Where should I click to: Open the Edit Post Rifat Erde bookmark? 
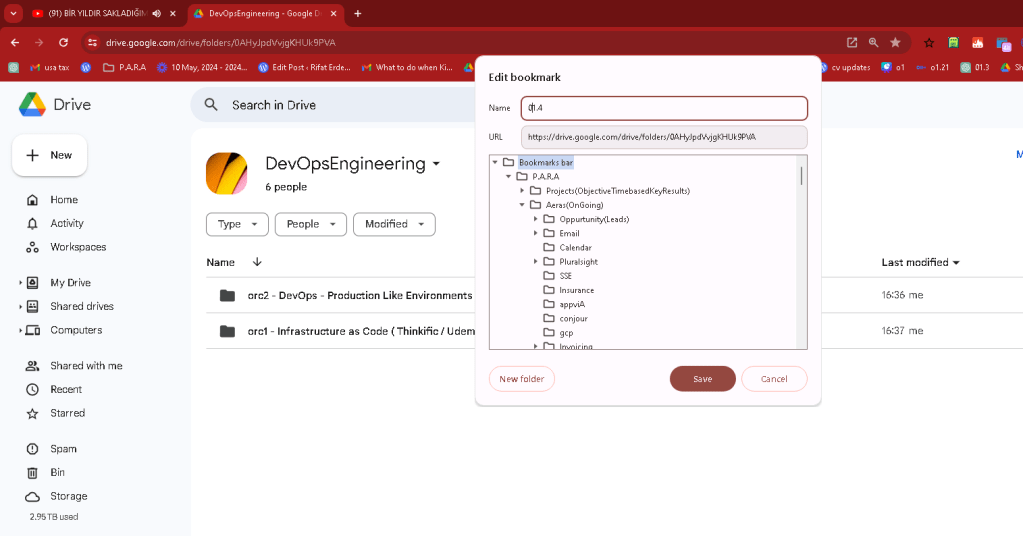pyautogui.click(x=305, y=67)
